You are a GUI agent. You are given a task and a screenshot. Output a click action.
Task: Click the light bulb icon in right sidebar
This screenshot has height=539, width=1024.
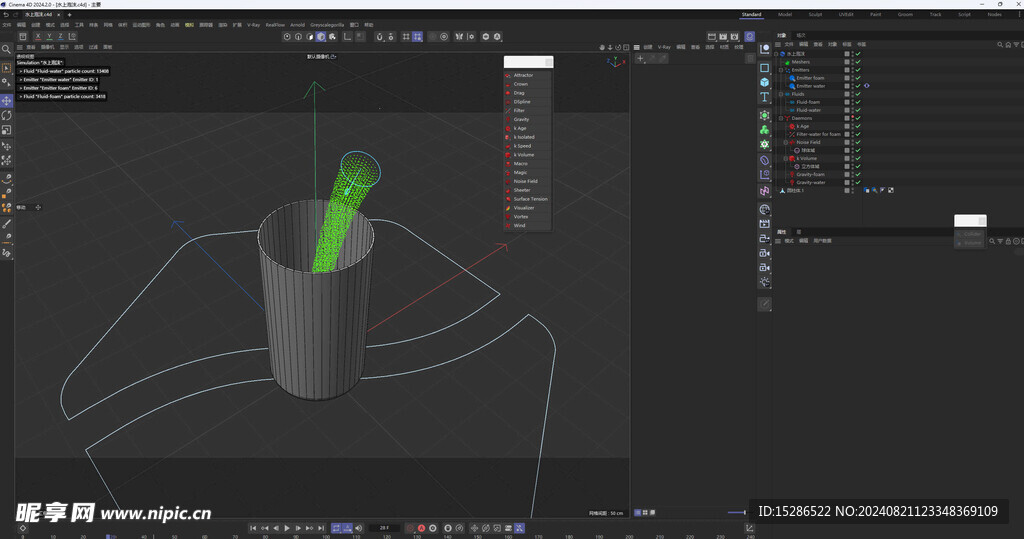(x=765, y=282)
